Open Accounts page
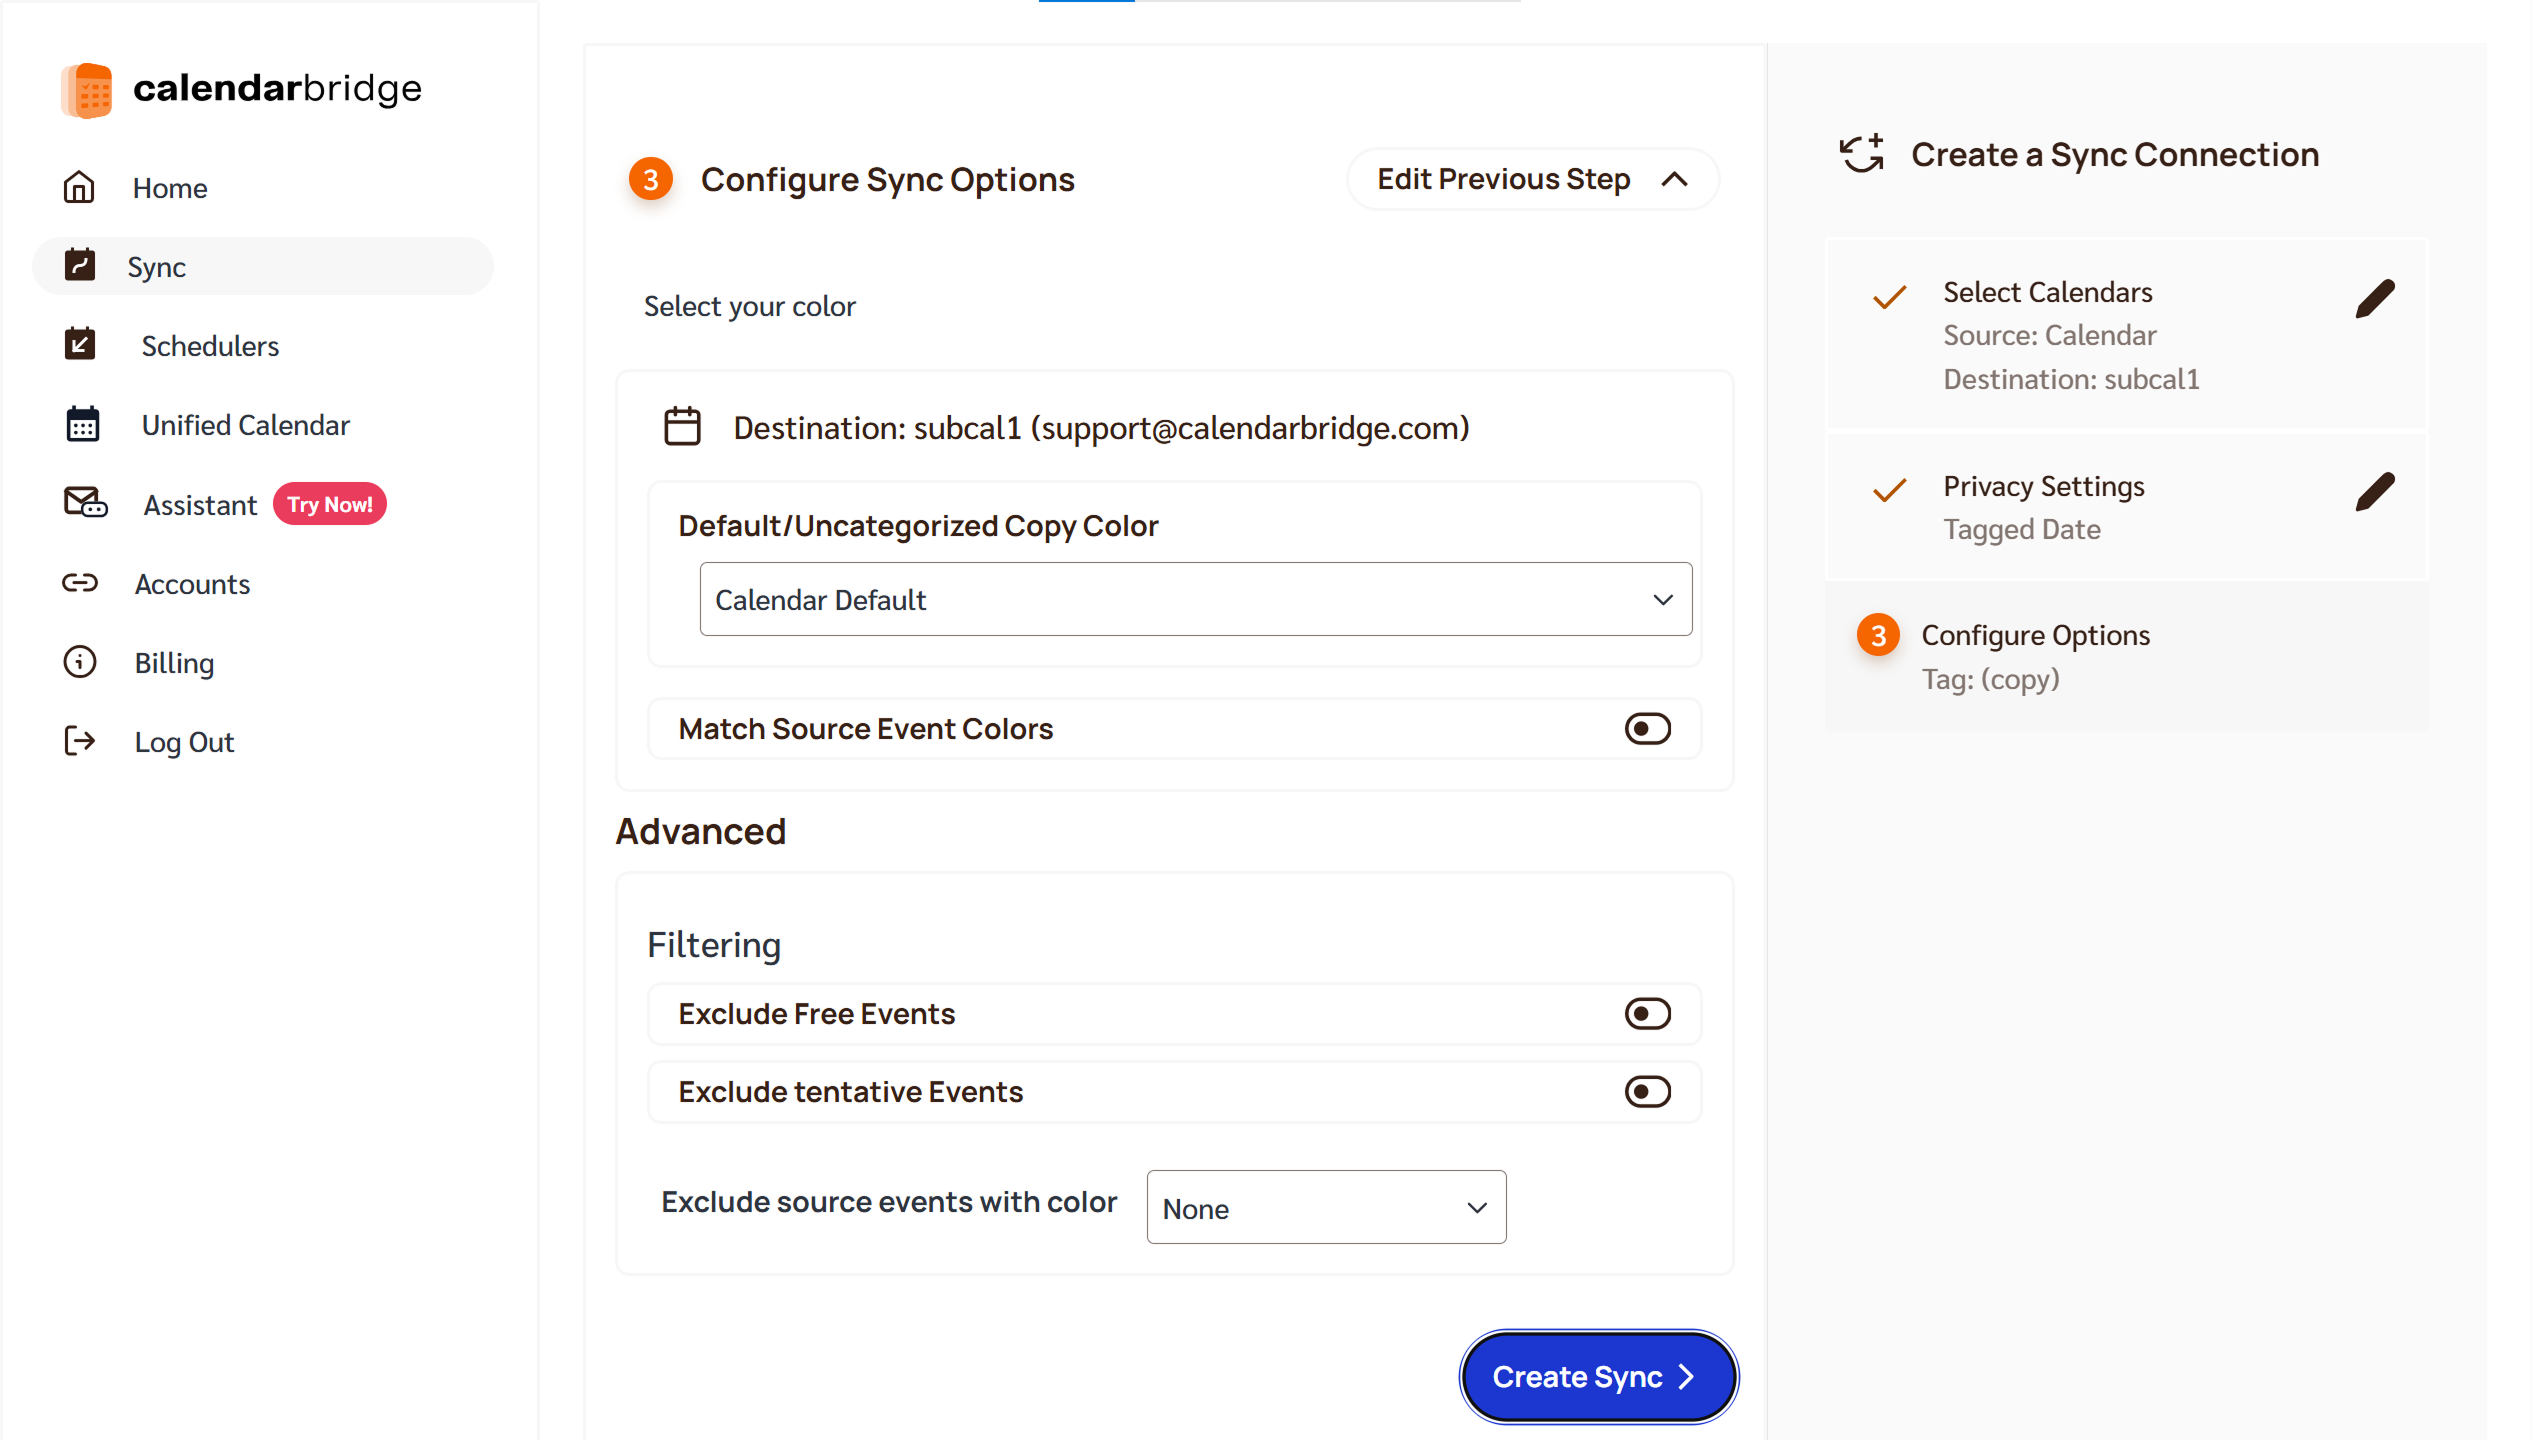The image size is (2533, 1440). click(192, 584)
